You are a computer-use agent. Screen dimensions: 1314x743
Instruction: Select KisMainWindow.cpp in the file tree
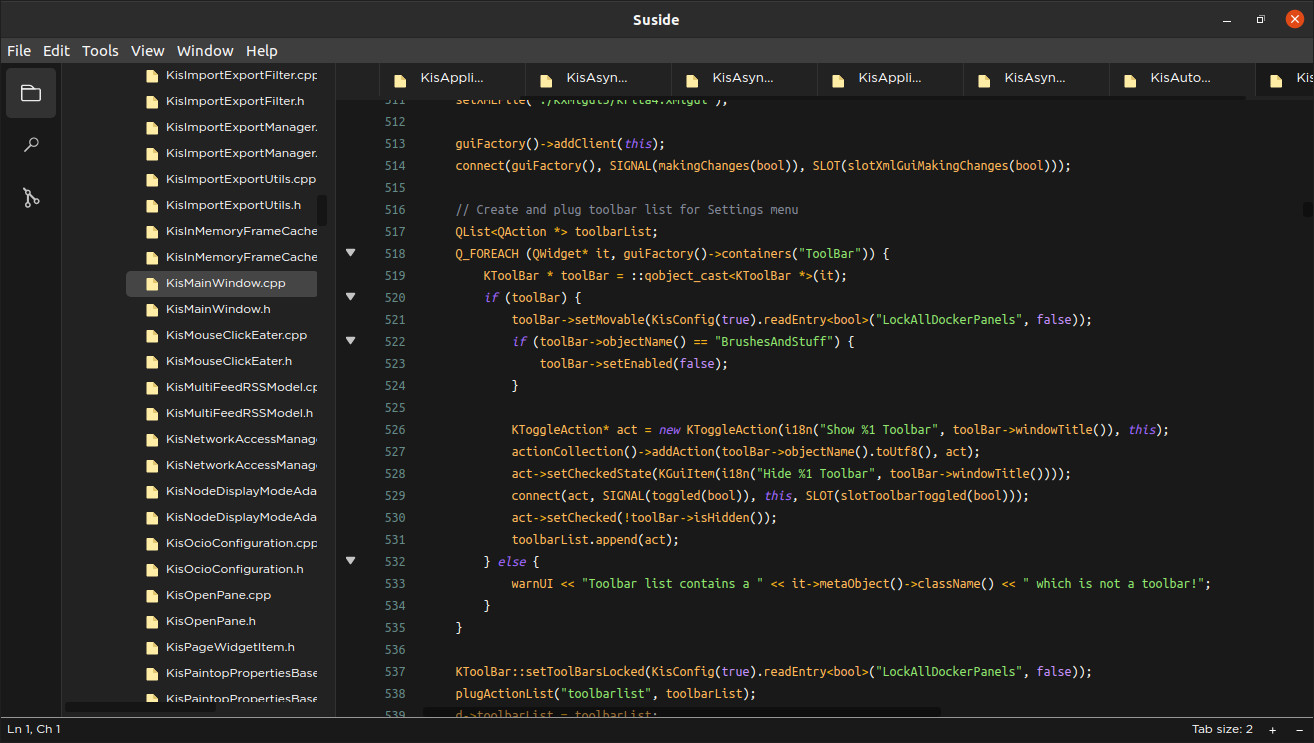coord(221,283)
